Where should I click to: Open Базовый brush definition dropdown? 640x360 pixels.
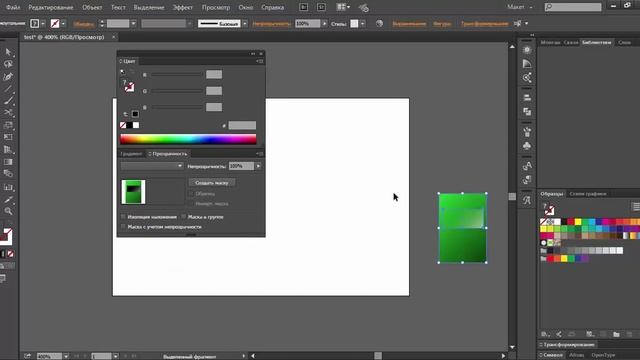[x=244, y=24]
